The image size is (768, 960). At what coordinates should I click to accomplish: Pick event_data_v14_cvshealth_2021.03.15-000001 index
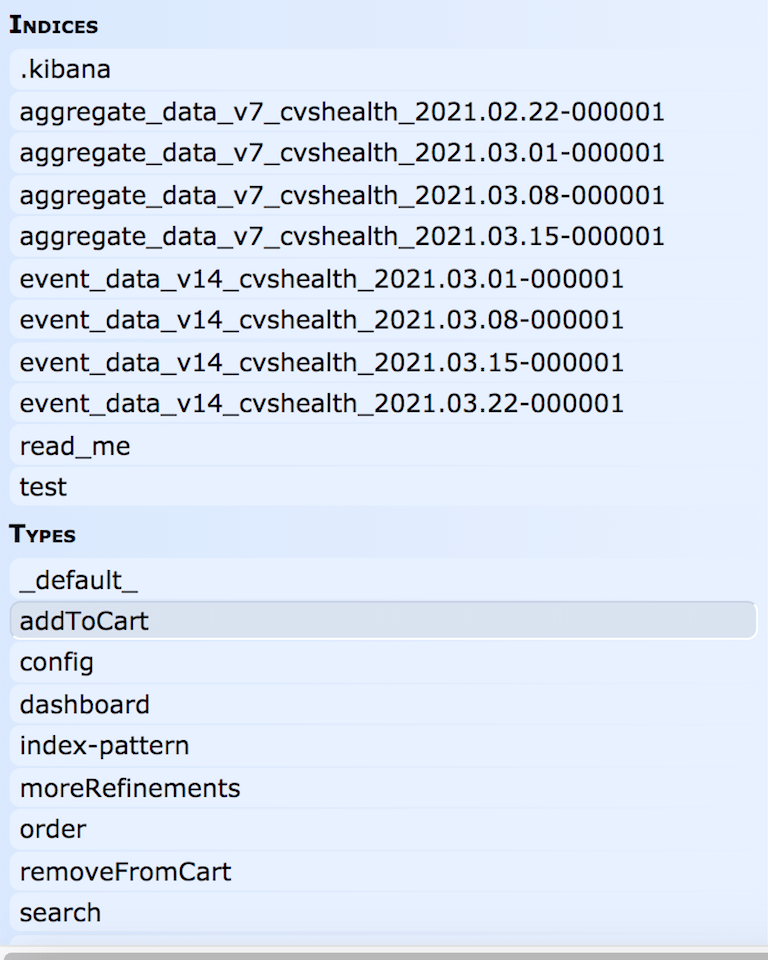click(383, 362)
